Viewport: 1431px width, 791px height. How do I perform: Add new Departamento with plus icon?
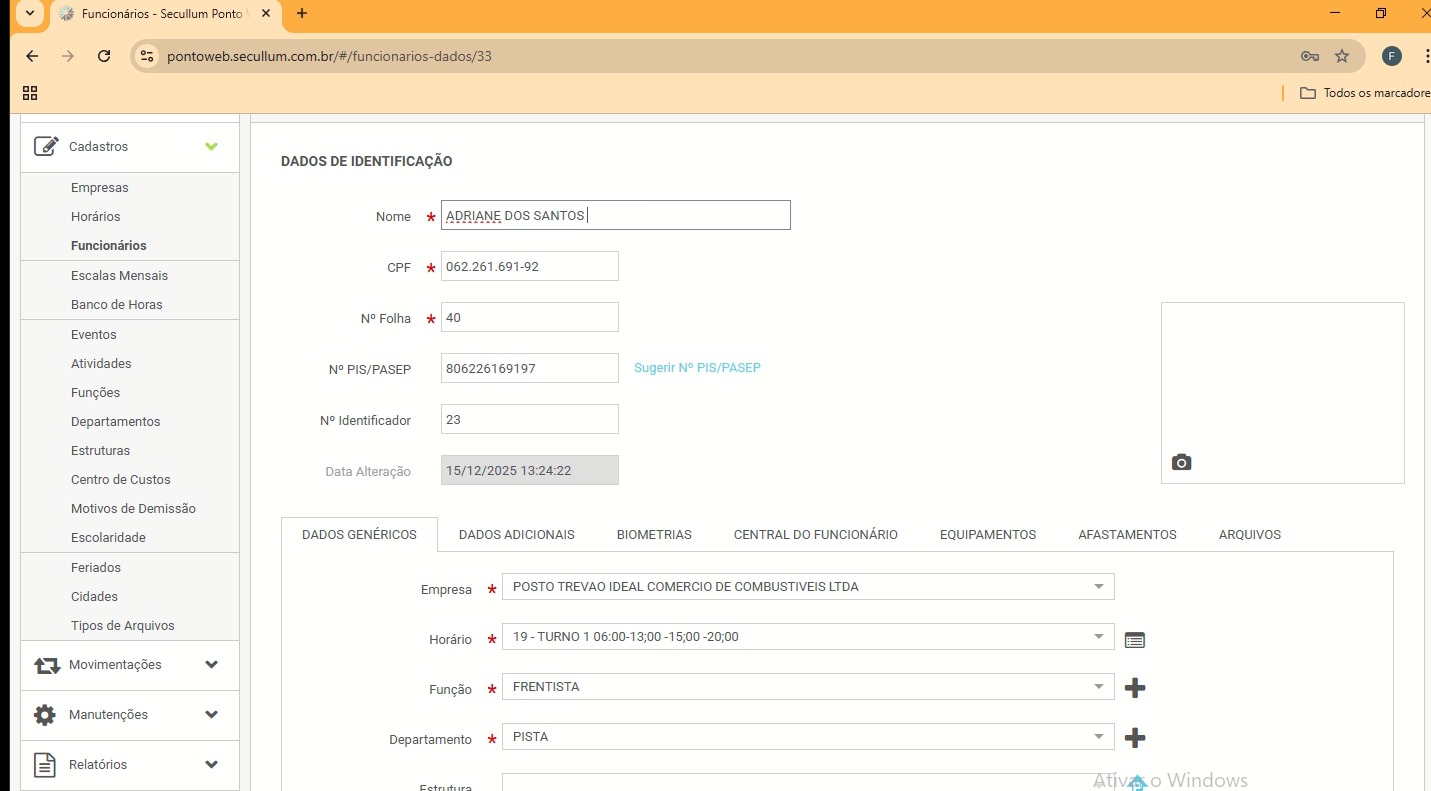click(1134, 738)
